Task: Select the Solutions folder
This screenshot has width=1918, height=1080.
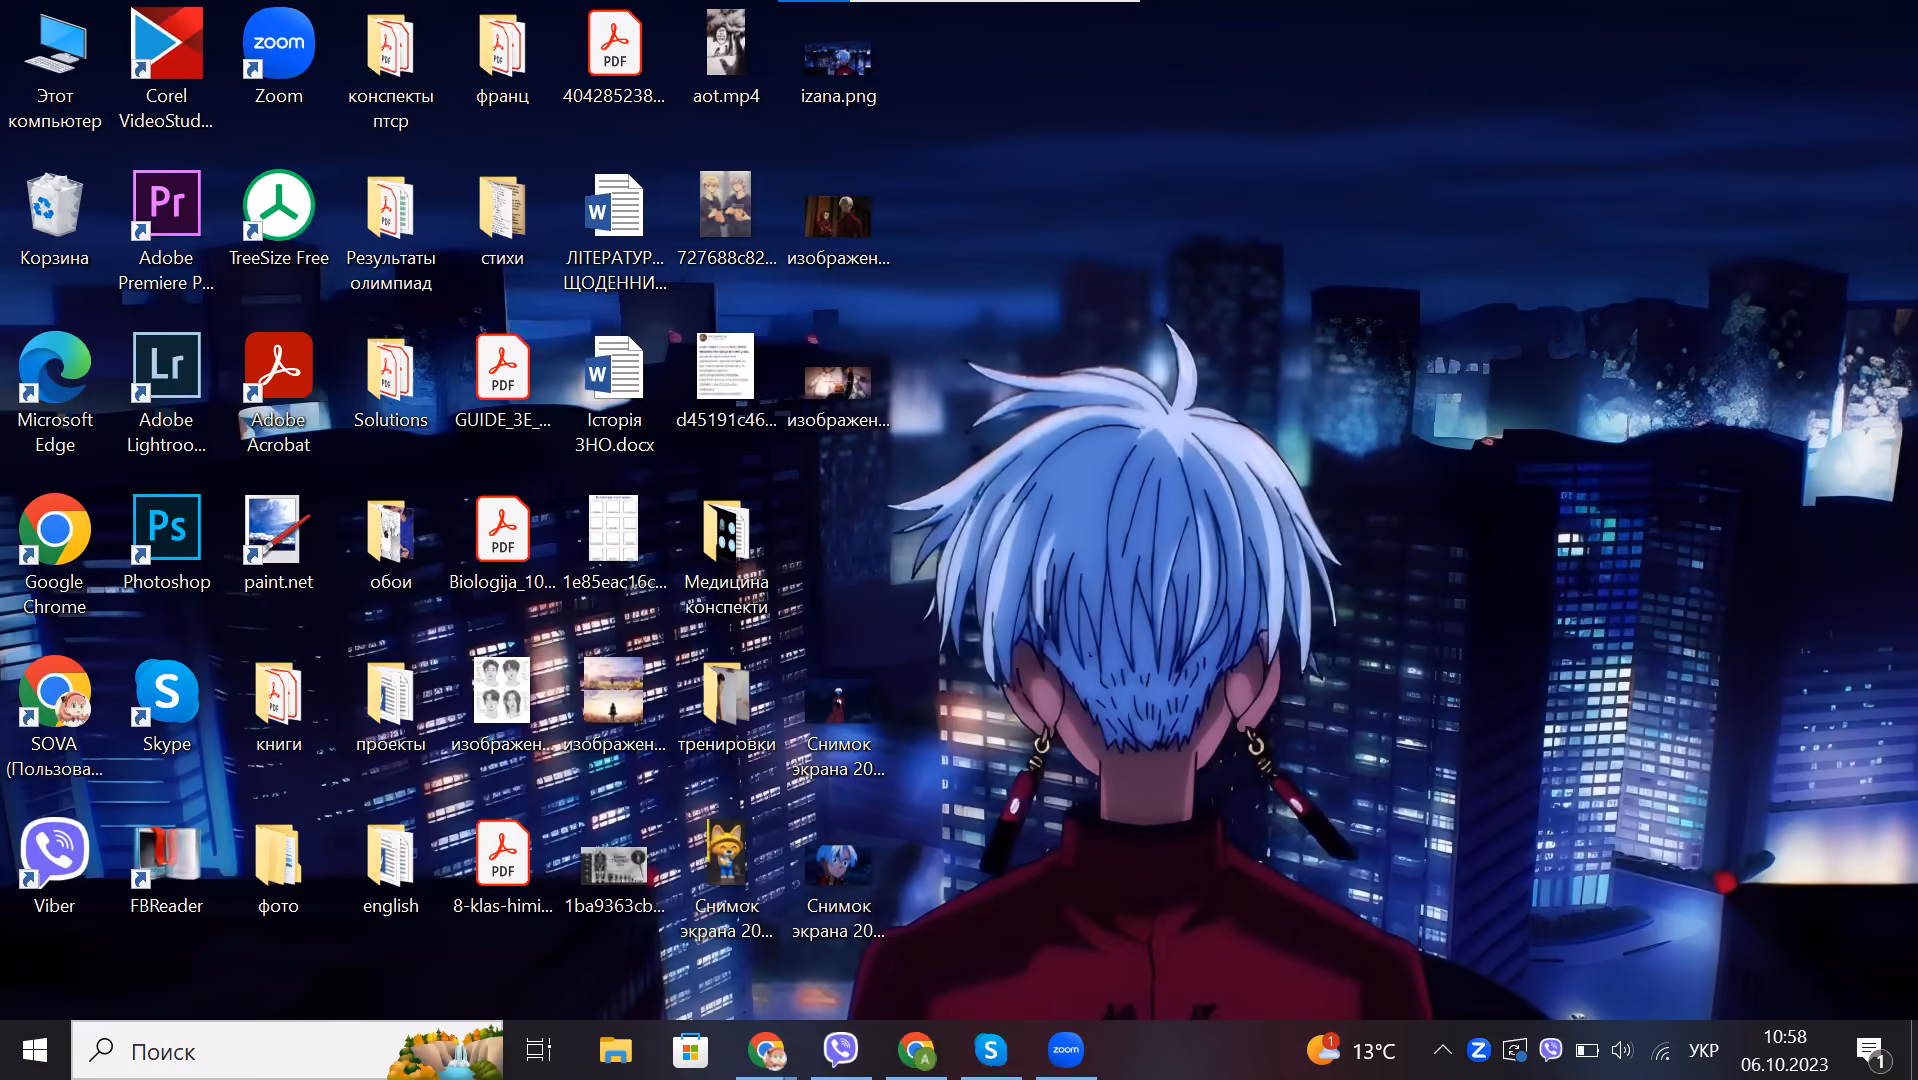Action: pos(390,382)
